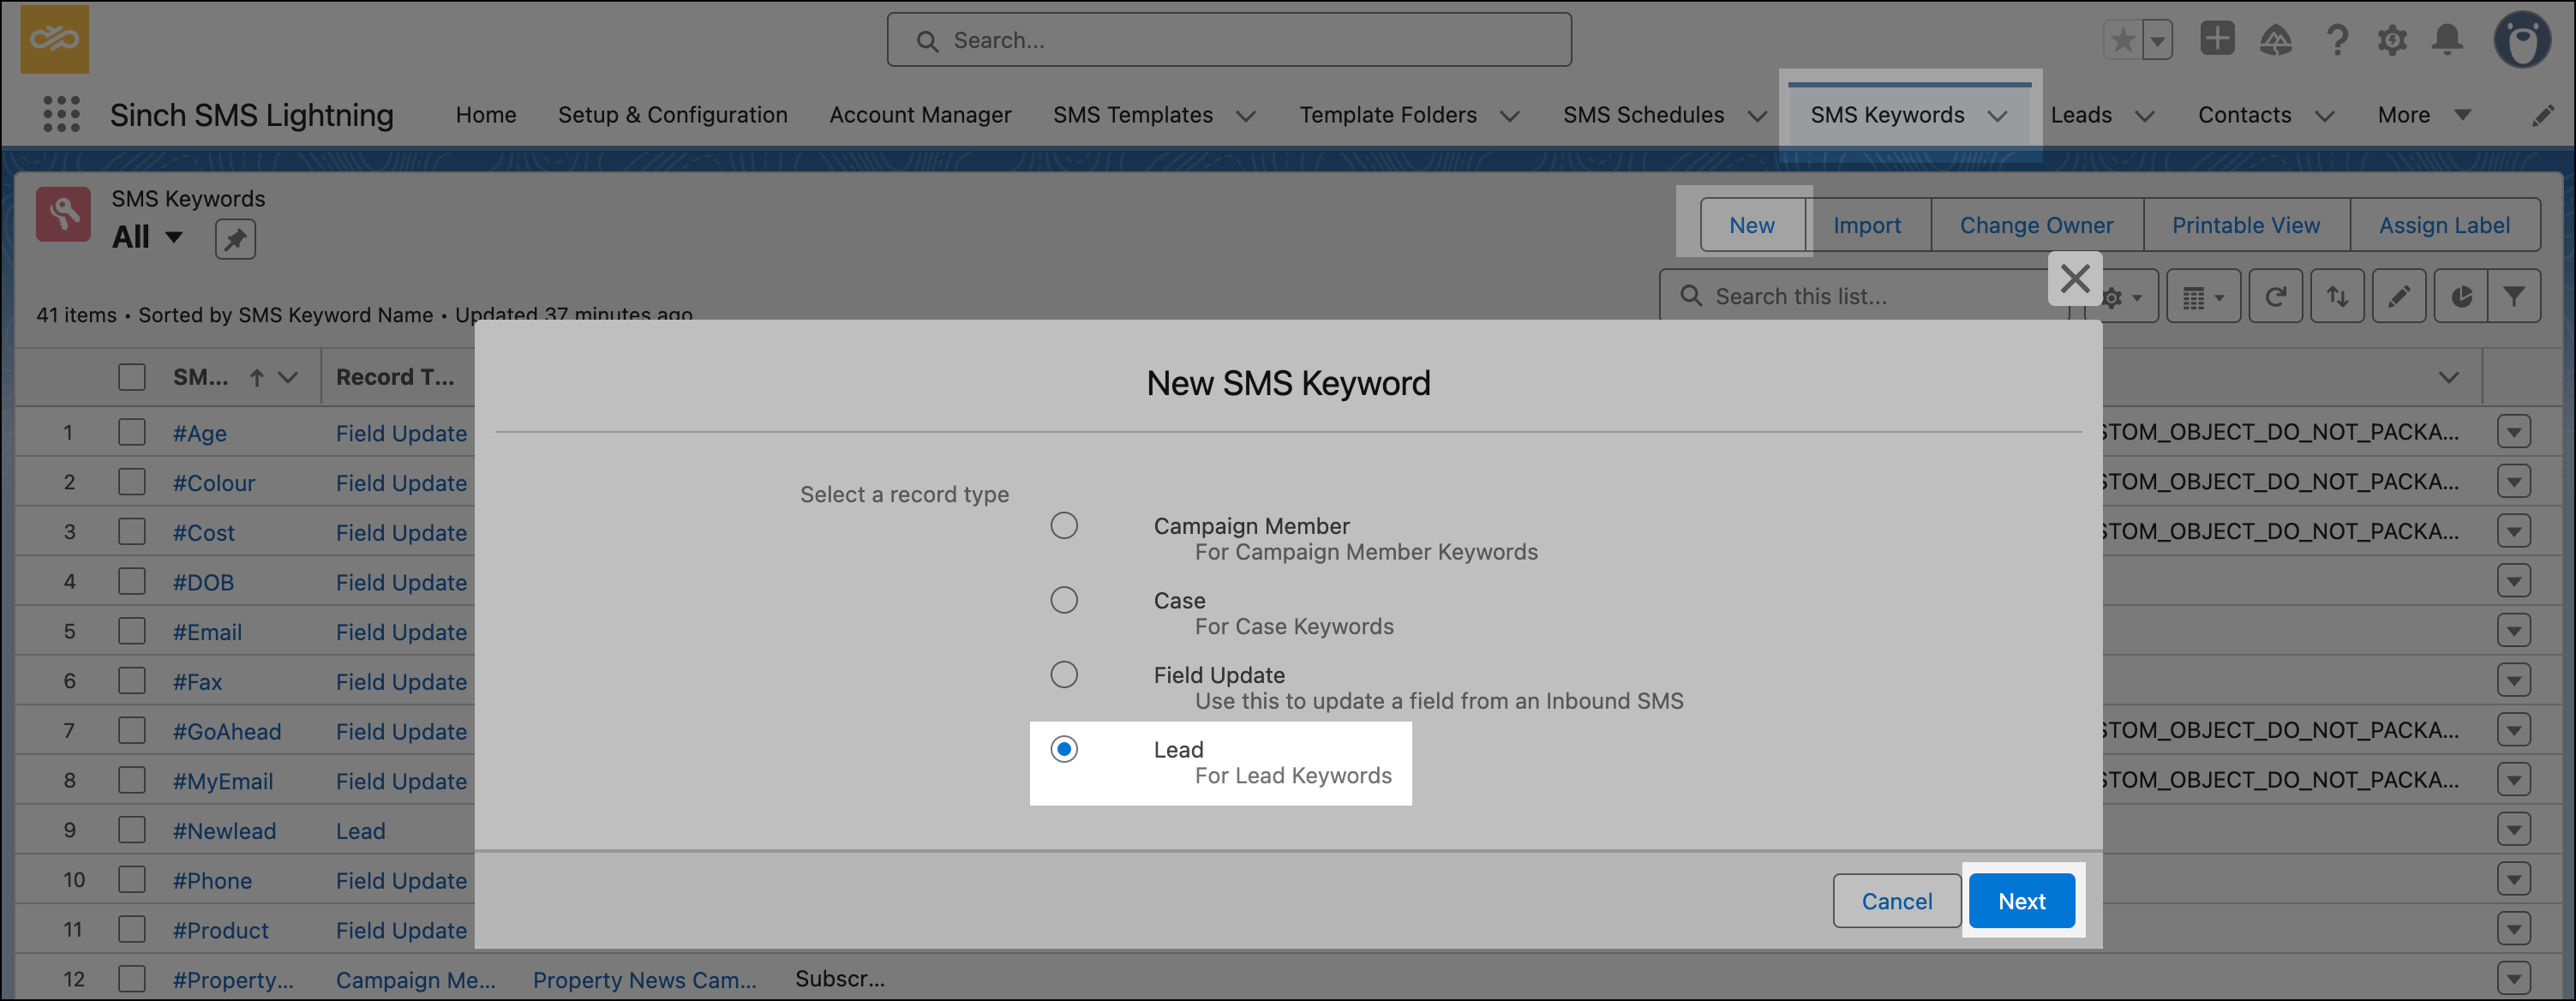Image resolution: width=2576 pixels, height=1001 pixels.
Task: Open Property News Cam... campaign link
Action: (645, 980)
